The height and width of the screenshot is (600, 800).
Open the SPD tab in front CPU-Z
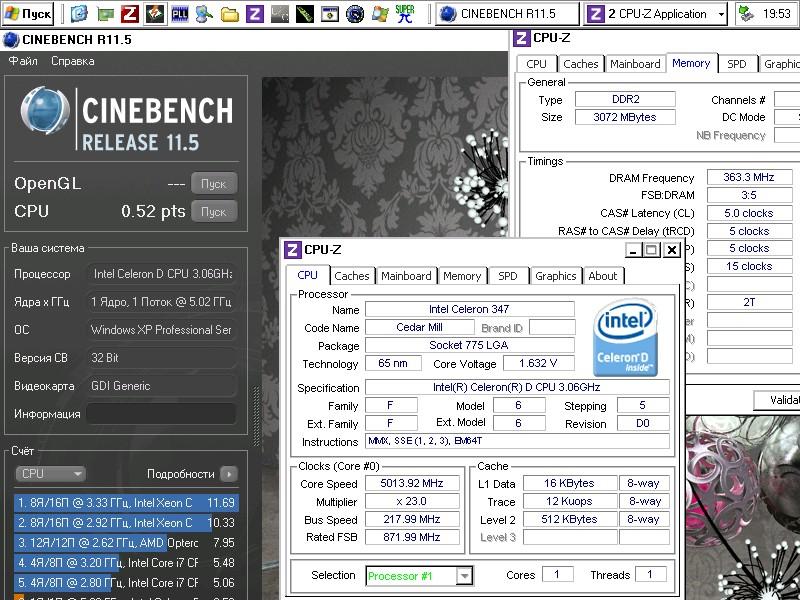click(508, 276)
